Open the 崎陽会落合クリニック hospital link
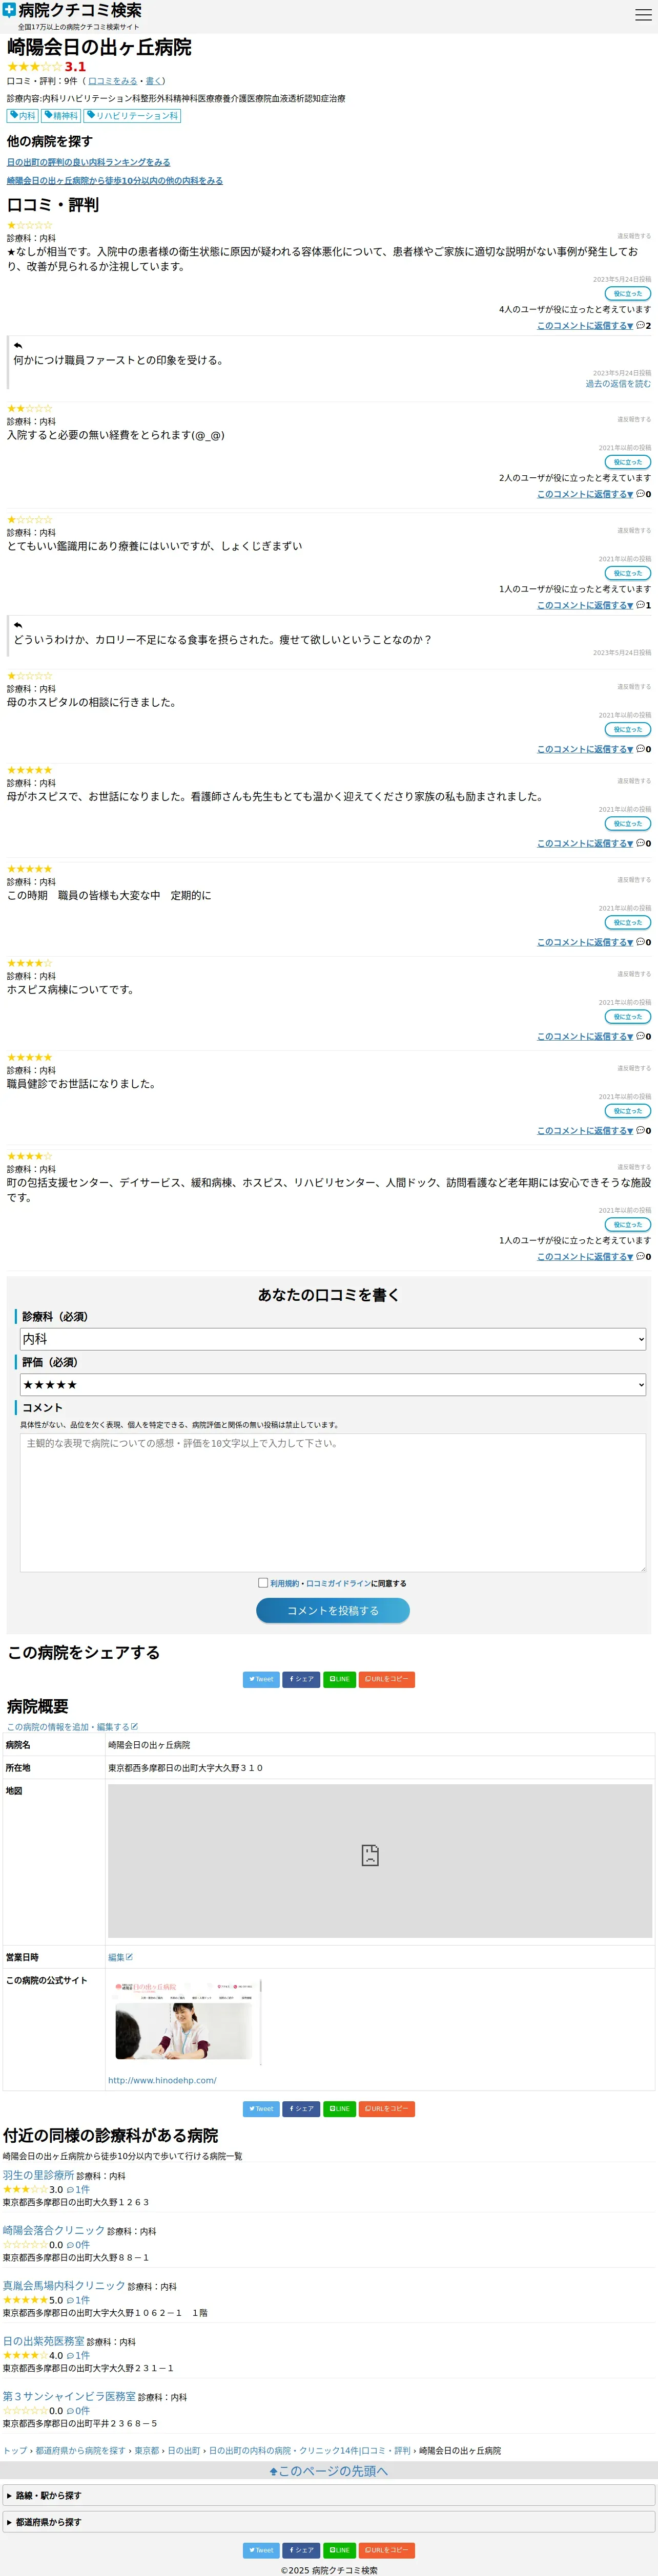The height and width of the screenshot is (2576, 658). click(53, 2231)
